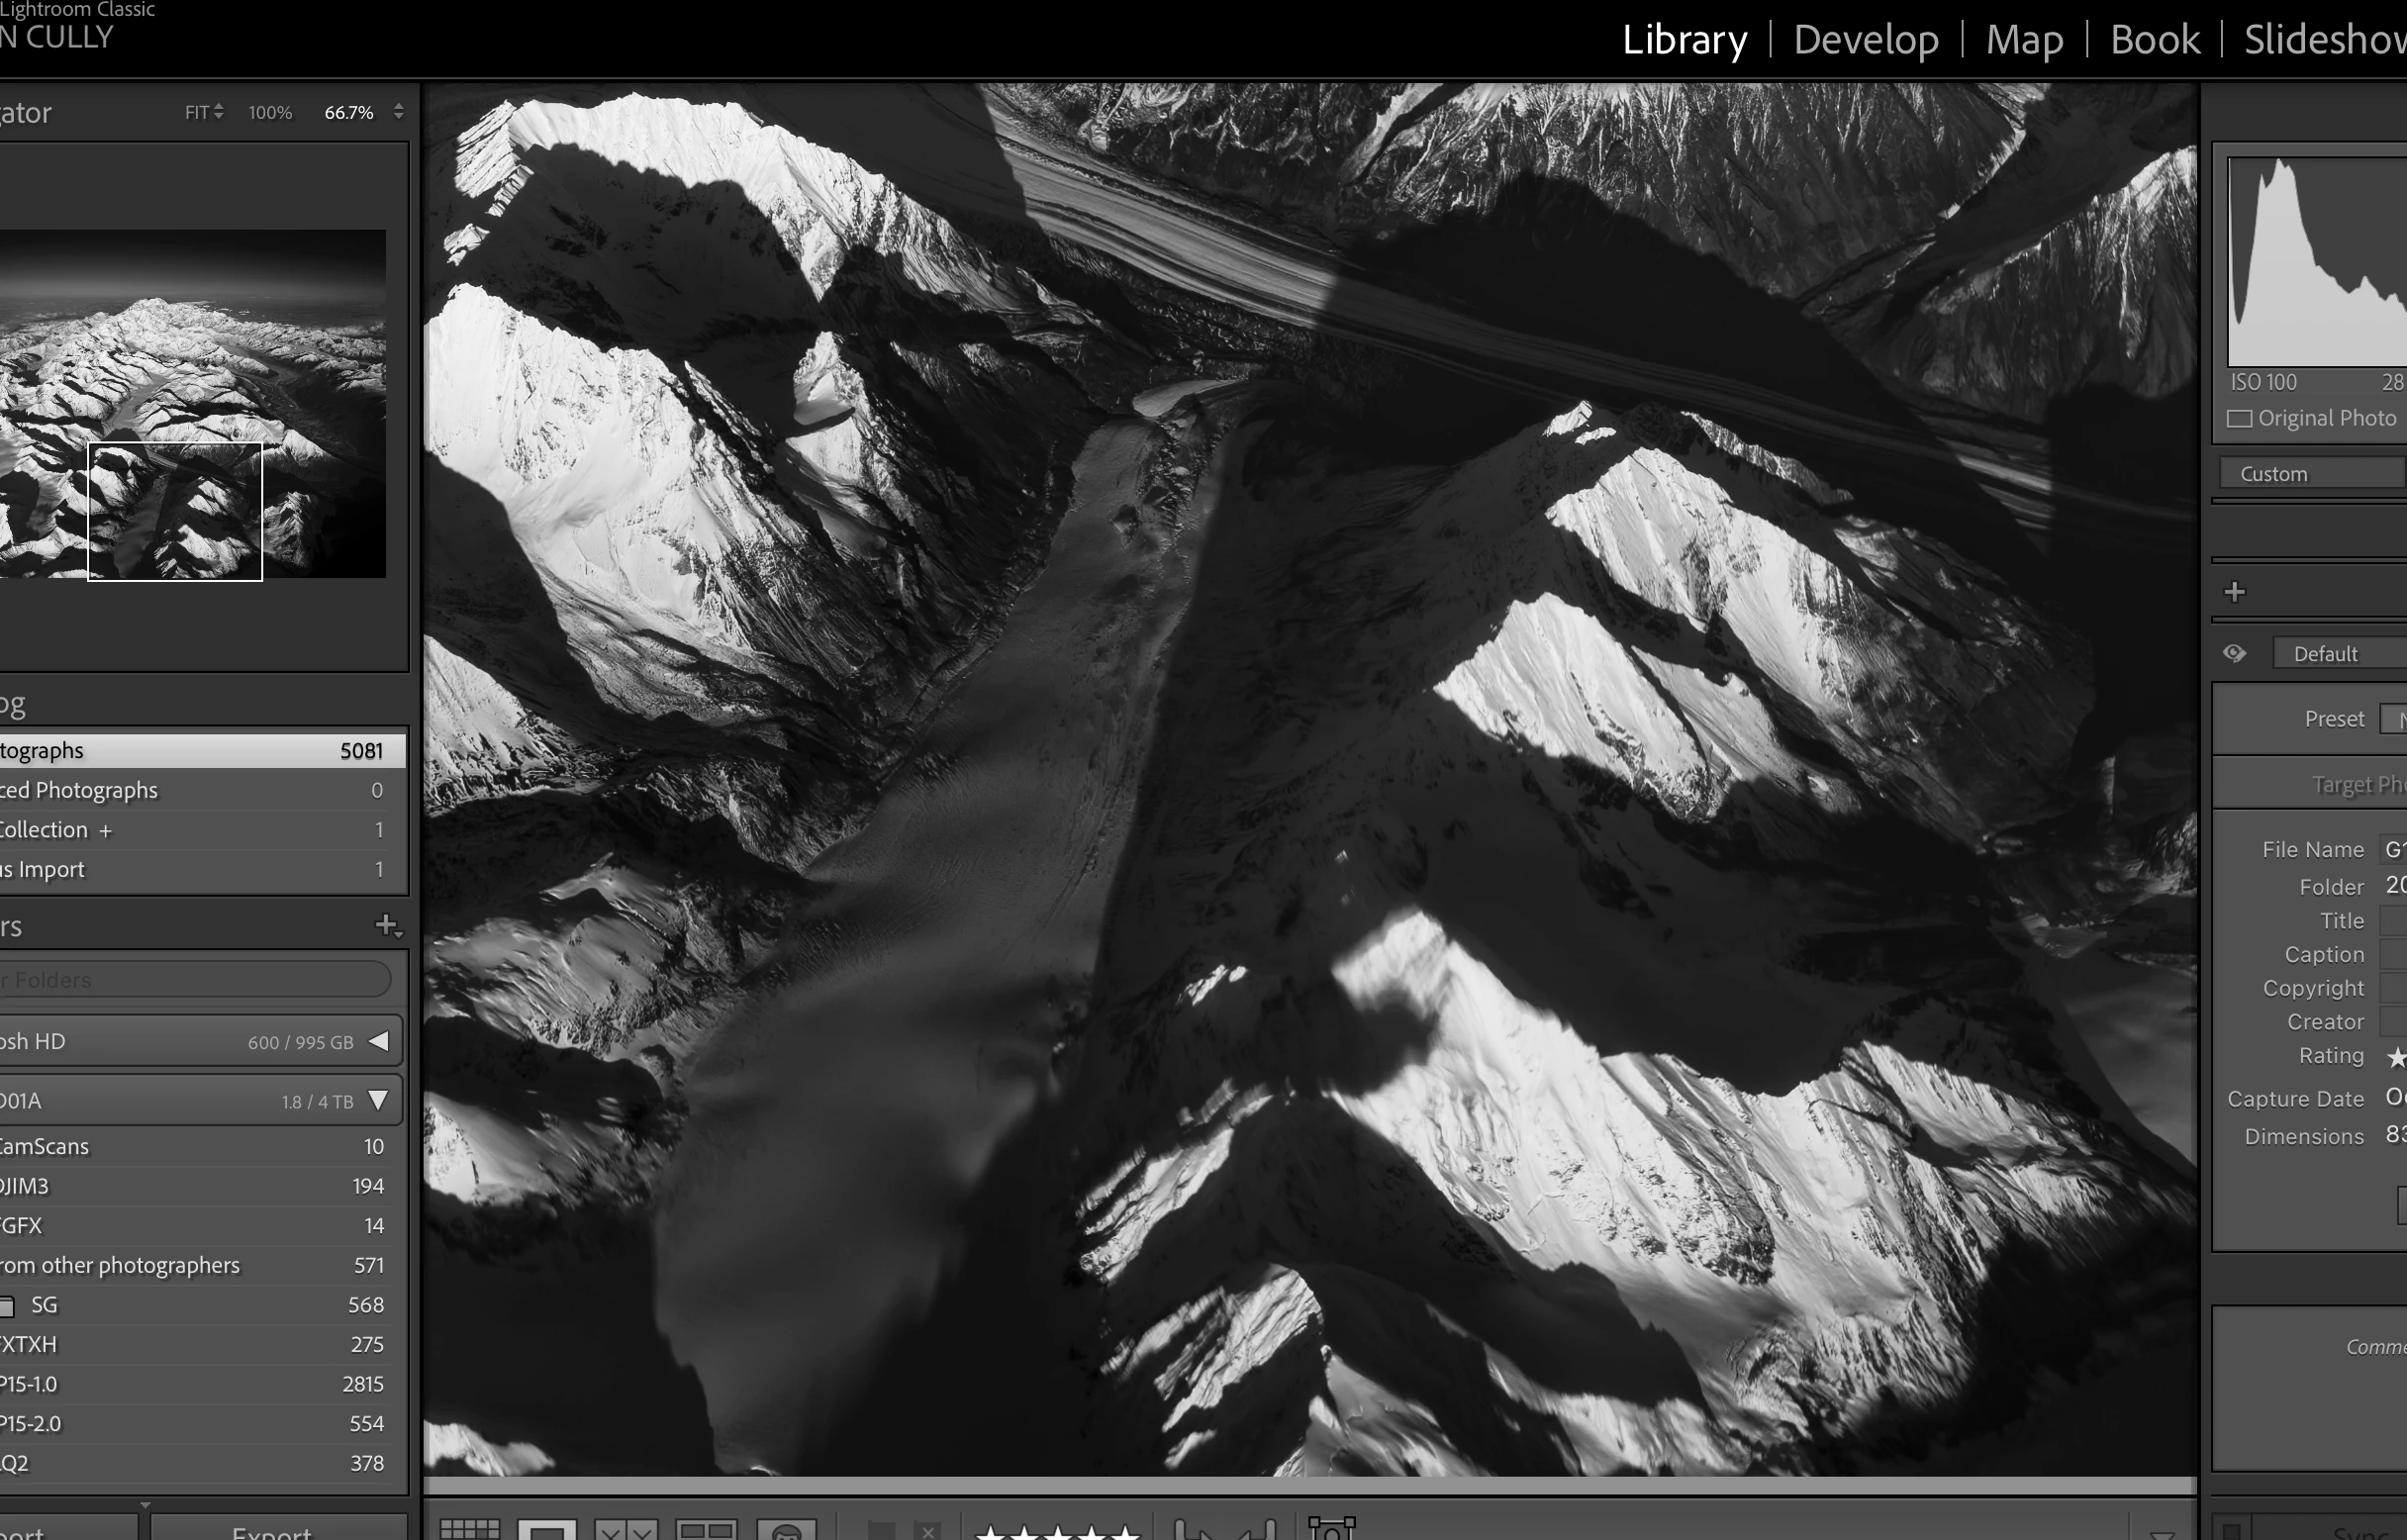The width and height of the screenshot is (2407, 1540).
Task: Click plus icon to add folder
Action: coord(387,926)
